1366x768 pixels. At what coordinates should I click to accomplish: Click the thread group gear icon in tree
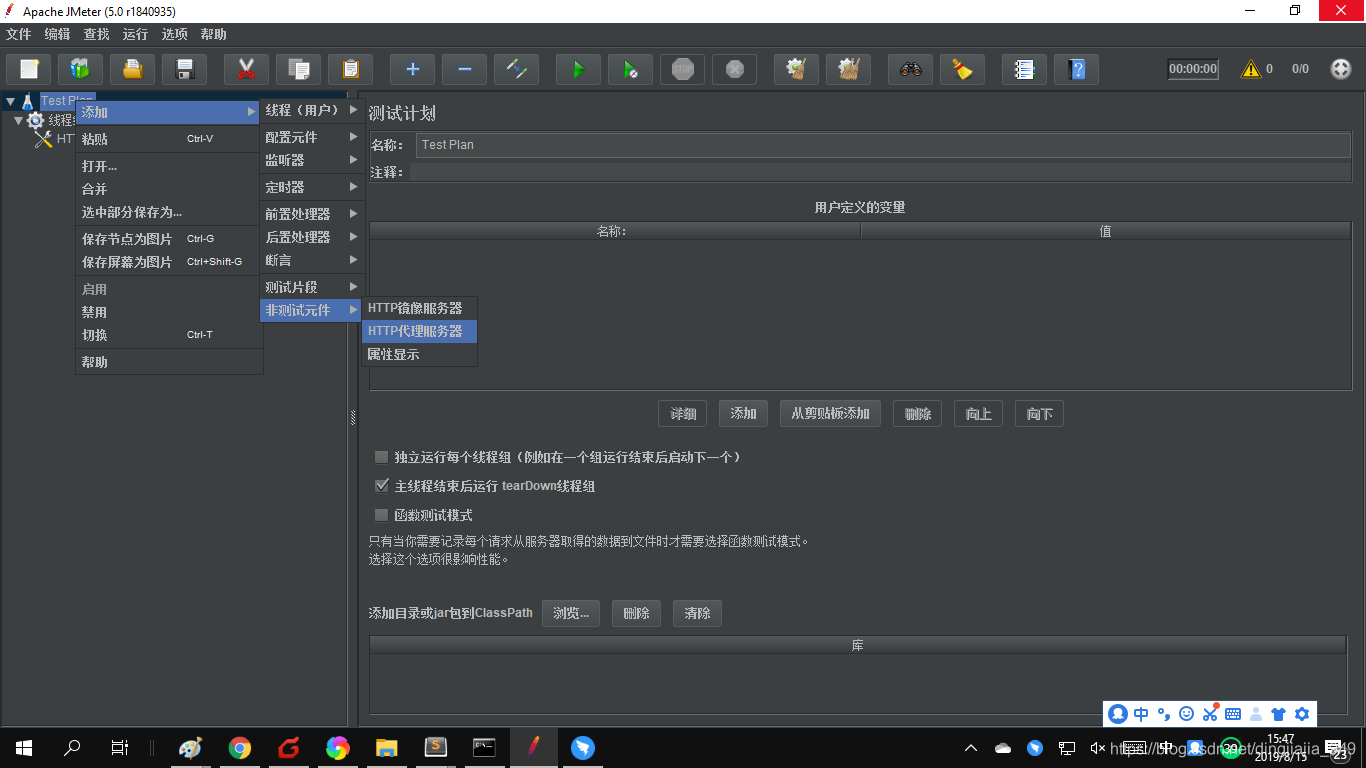coord(36,120)
